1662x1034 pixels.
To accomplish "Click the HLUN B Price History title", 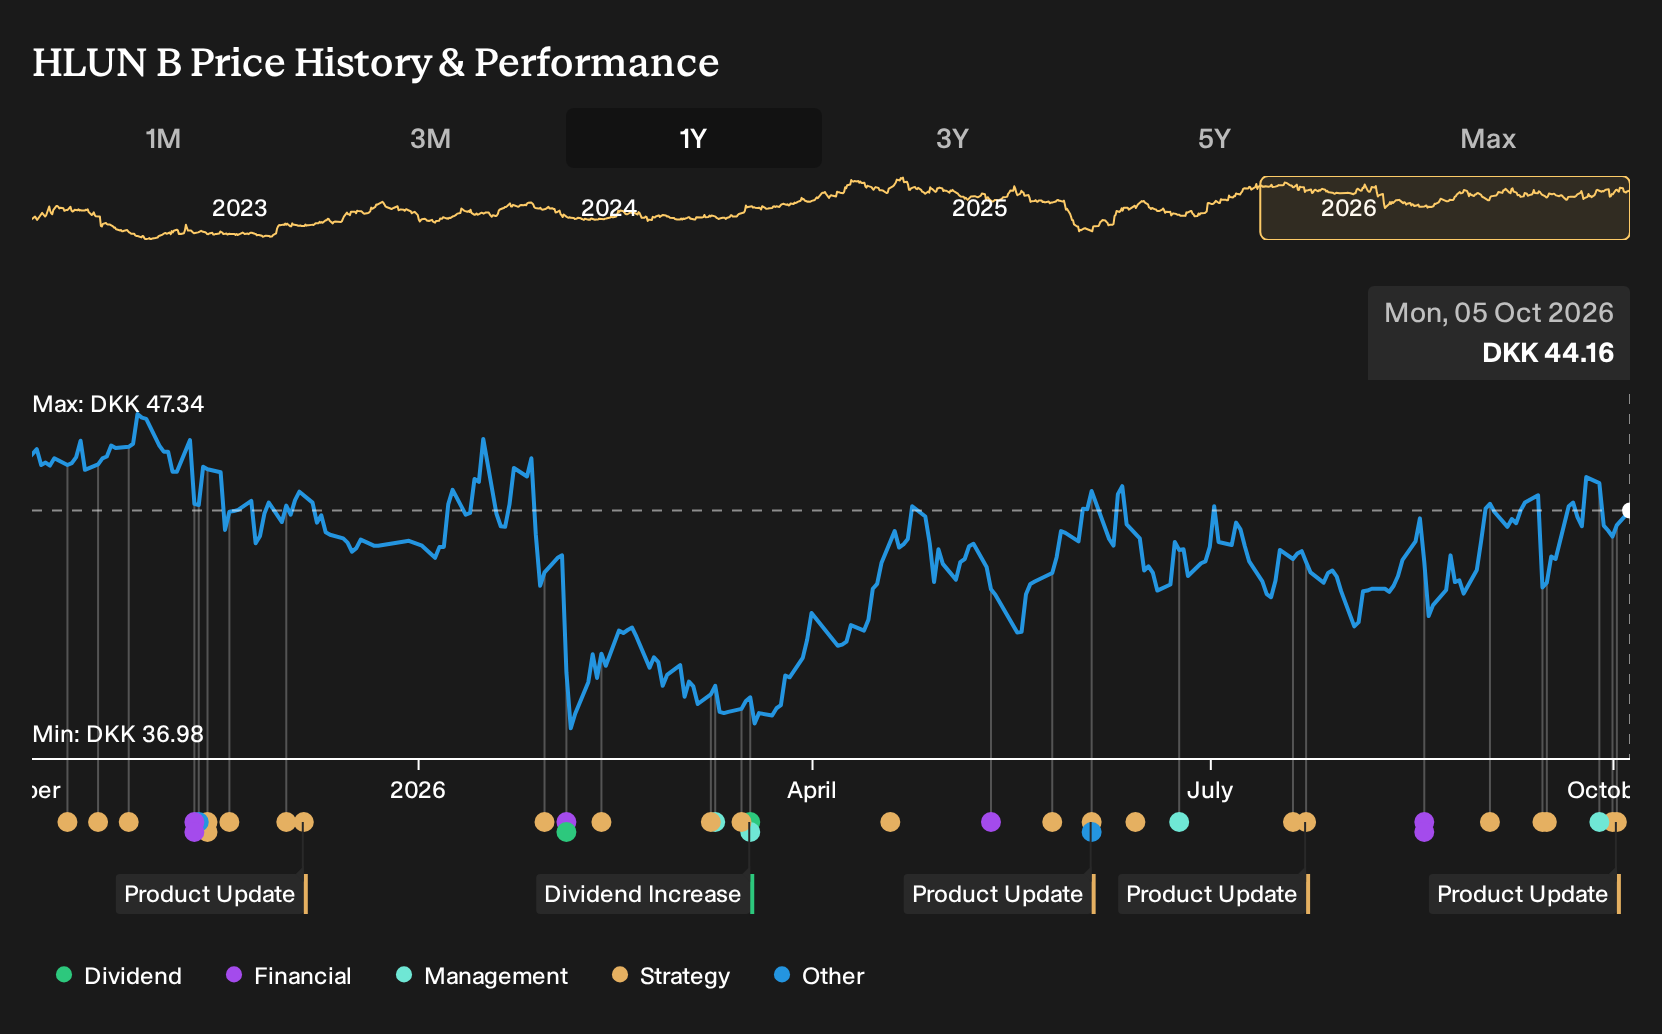I will pyautogui.click(x=375, y=62).
